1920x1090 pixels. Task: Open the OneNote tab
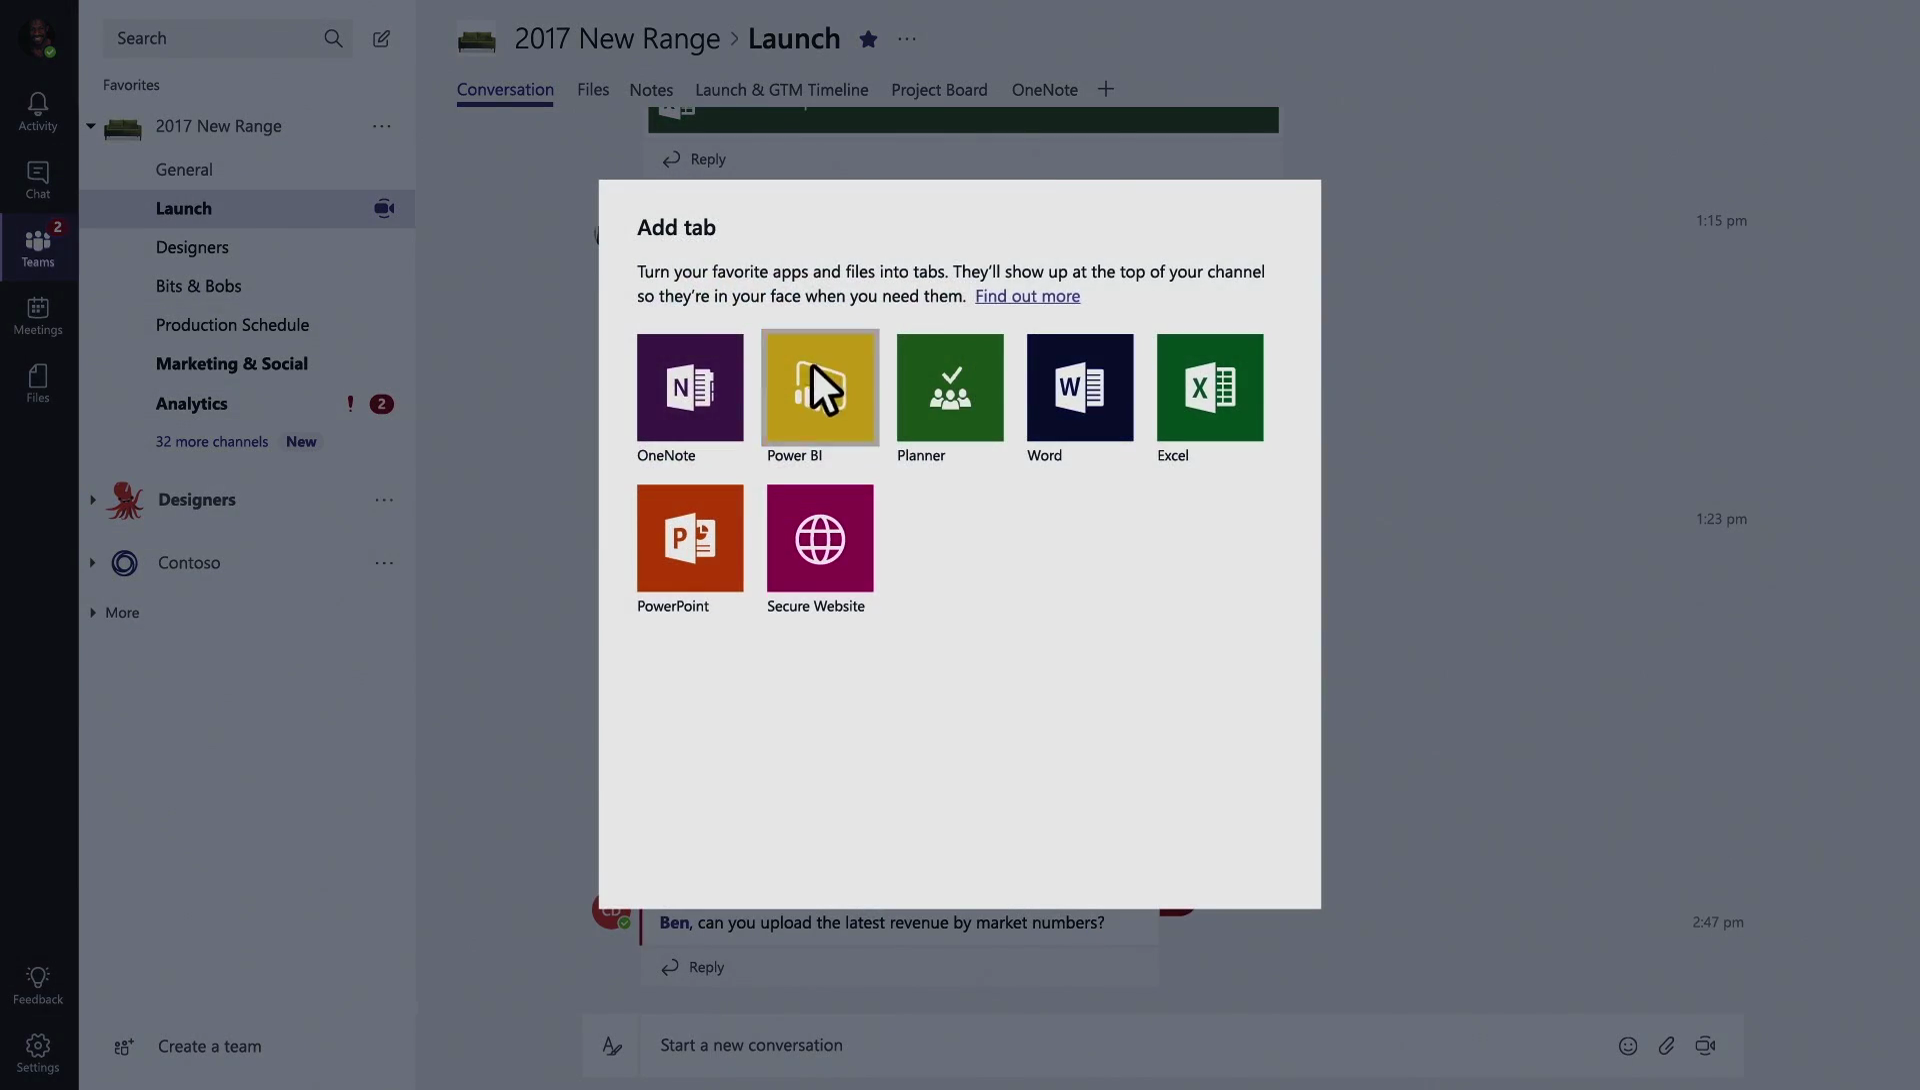point(1044,90)
